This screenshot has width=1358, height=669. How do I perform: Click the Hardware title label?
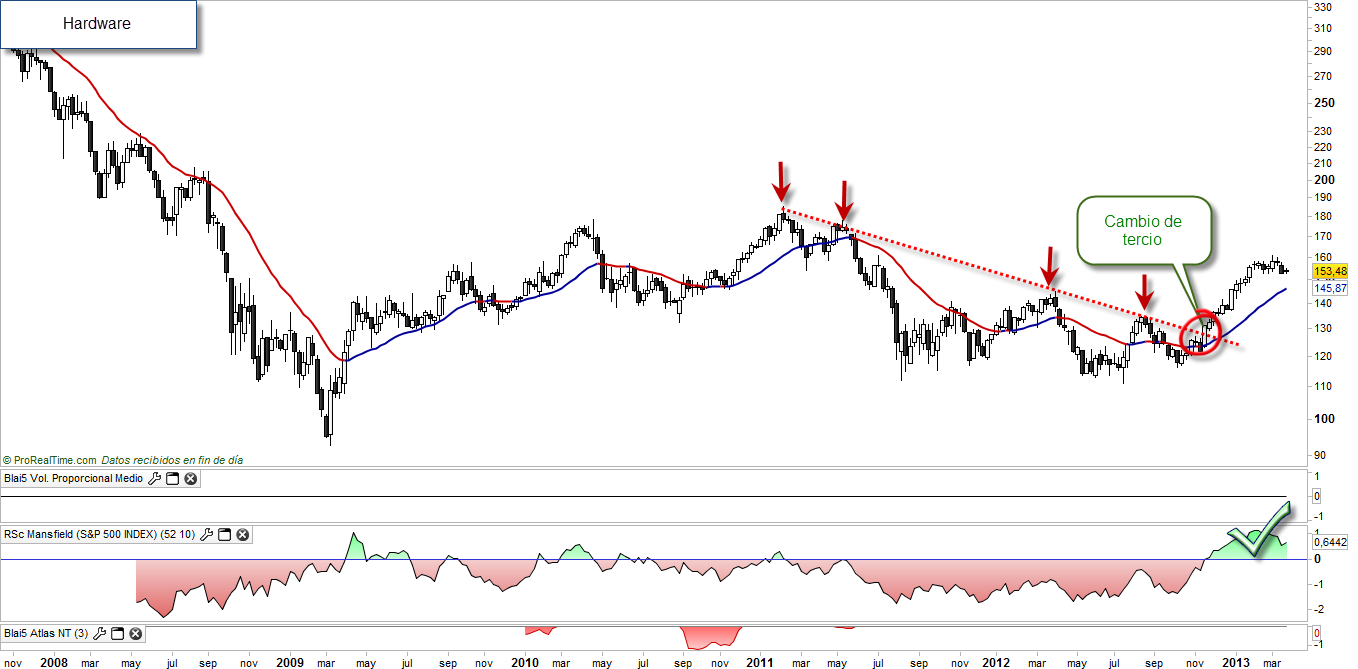pos(97,23)
